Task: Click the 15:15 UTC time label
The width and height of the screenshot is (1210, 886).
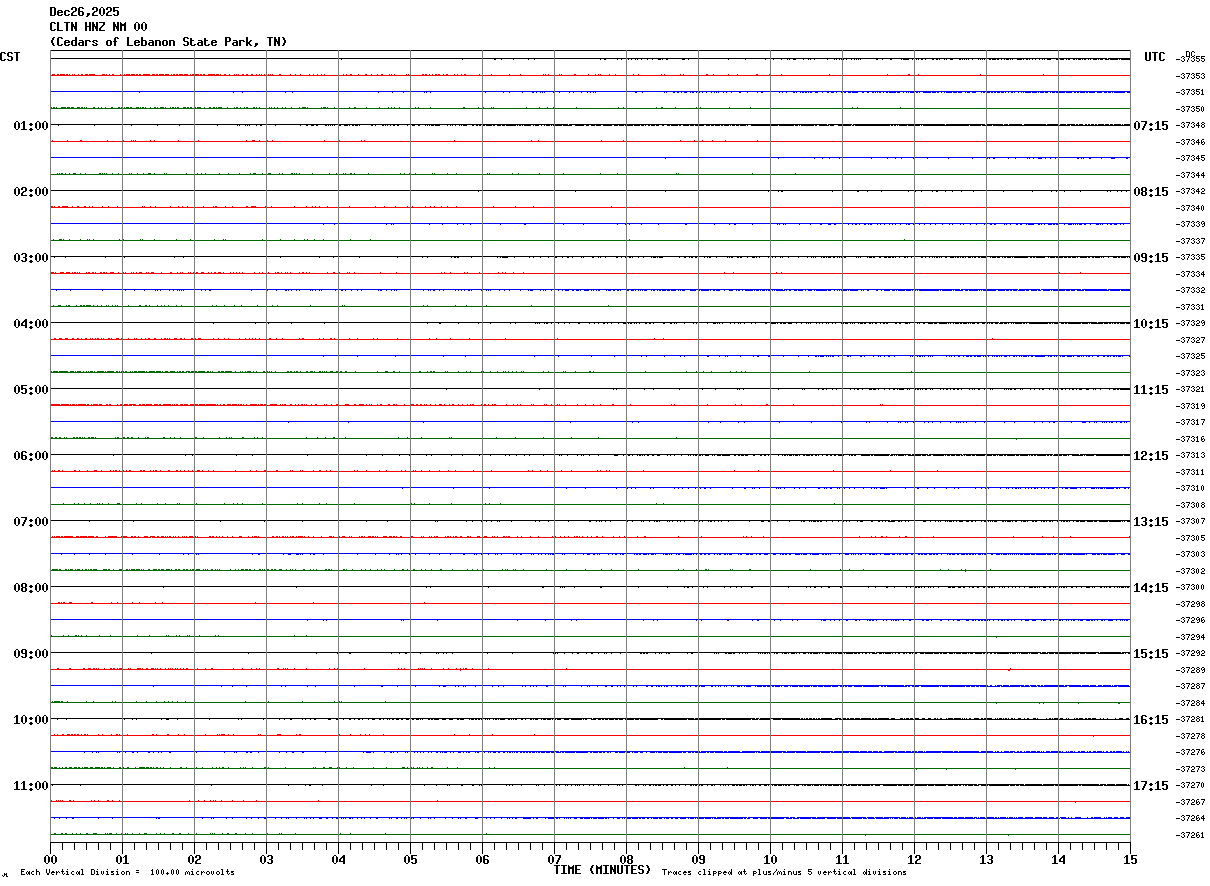Action: 1151,654
